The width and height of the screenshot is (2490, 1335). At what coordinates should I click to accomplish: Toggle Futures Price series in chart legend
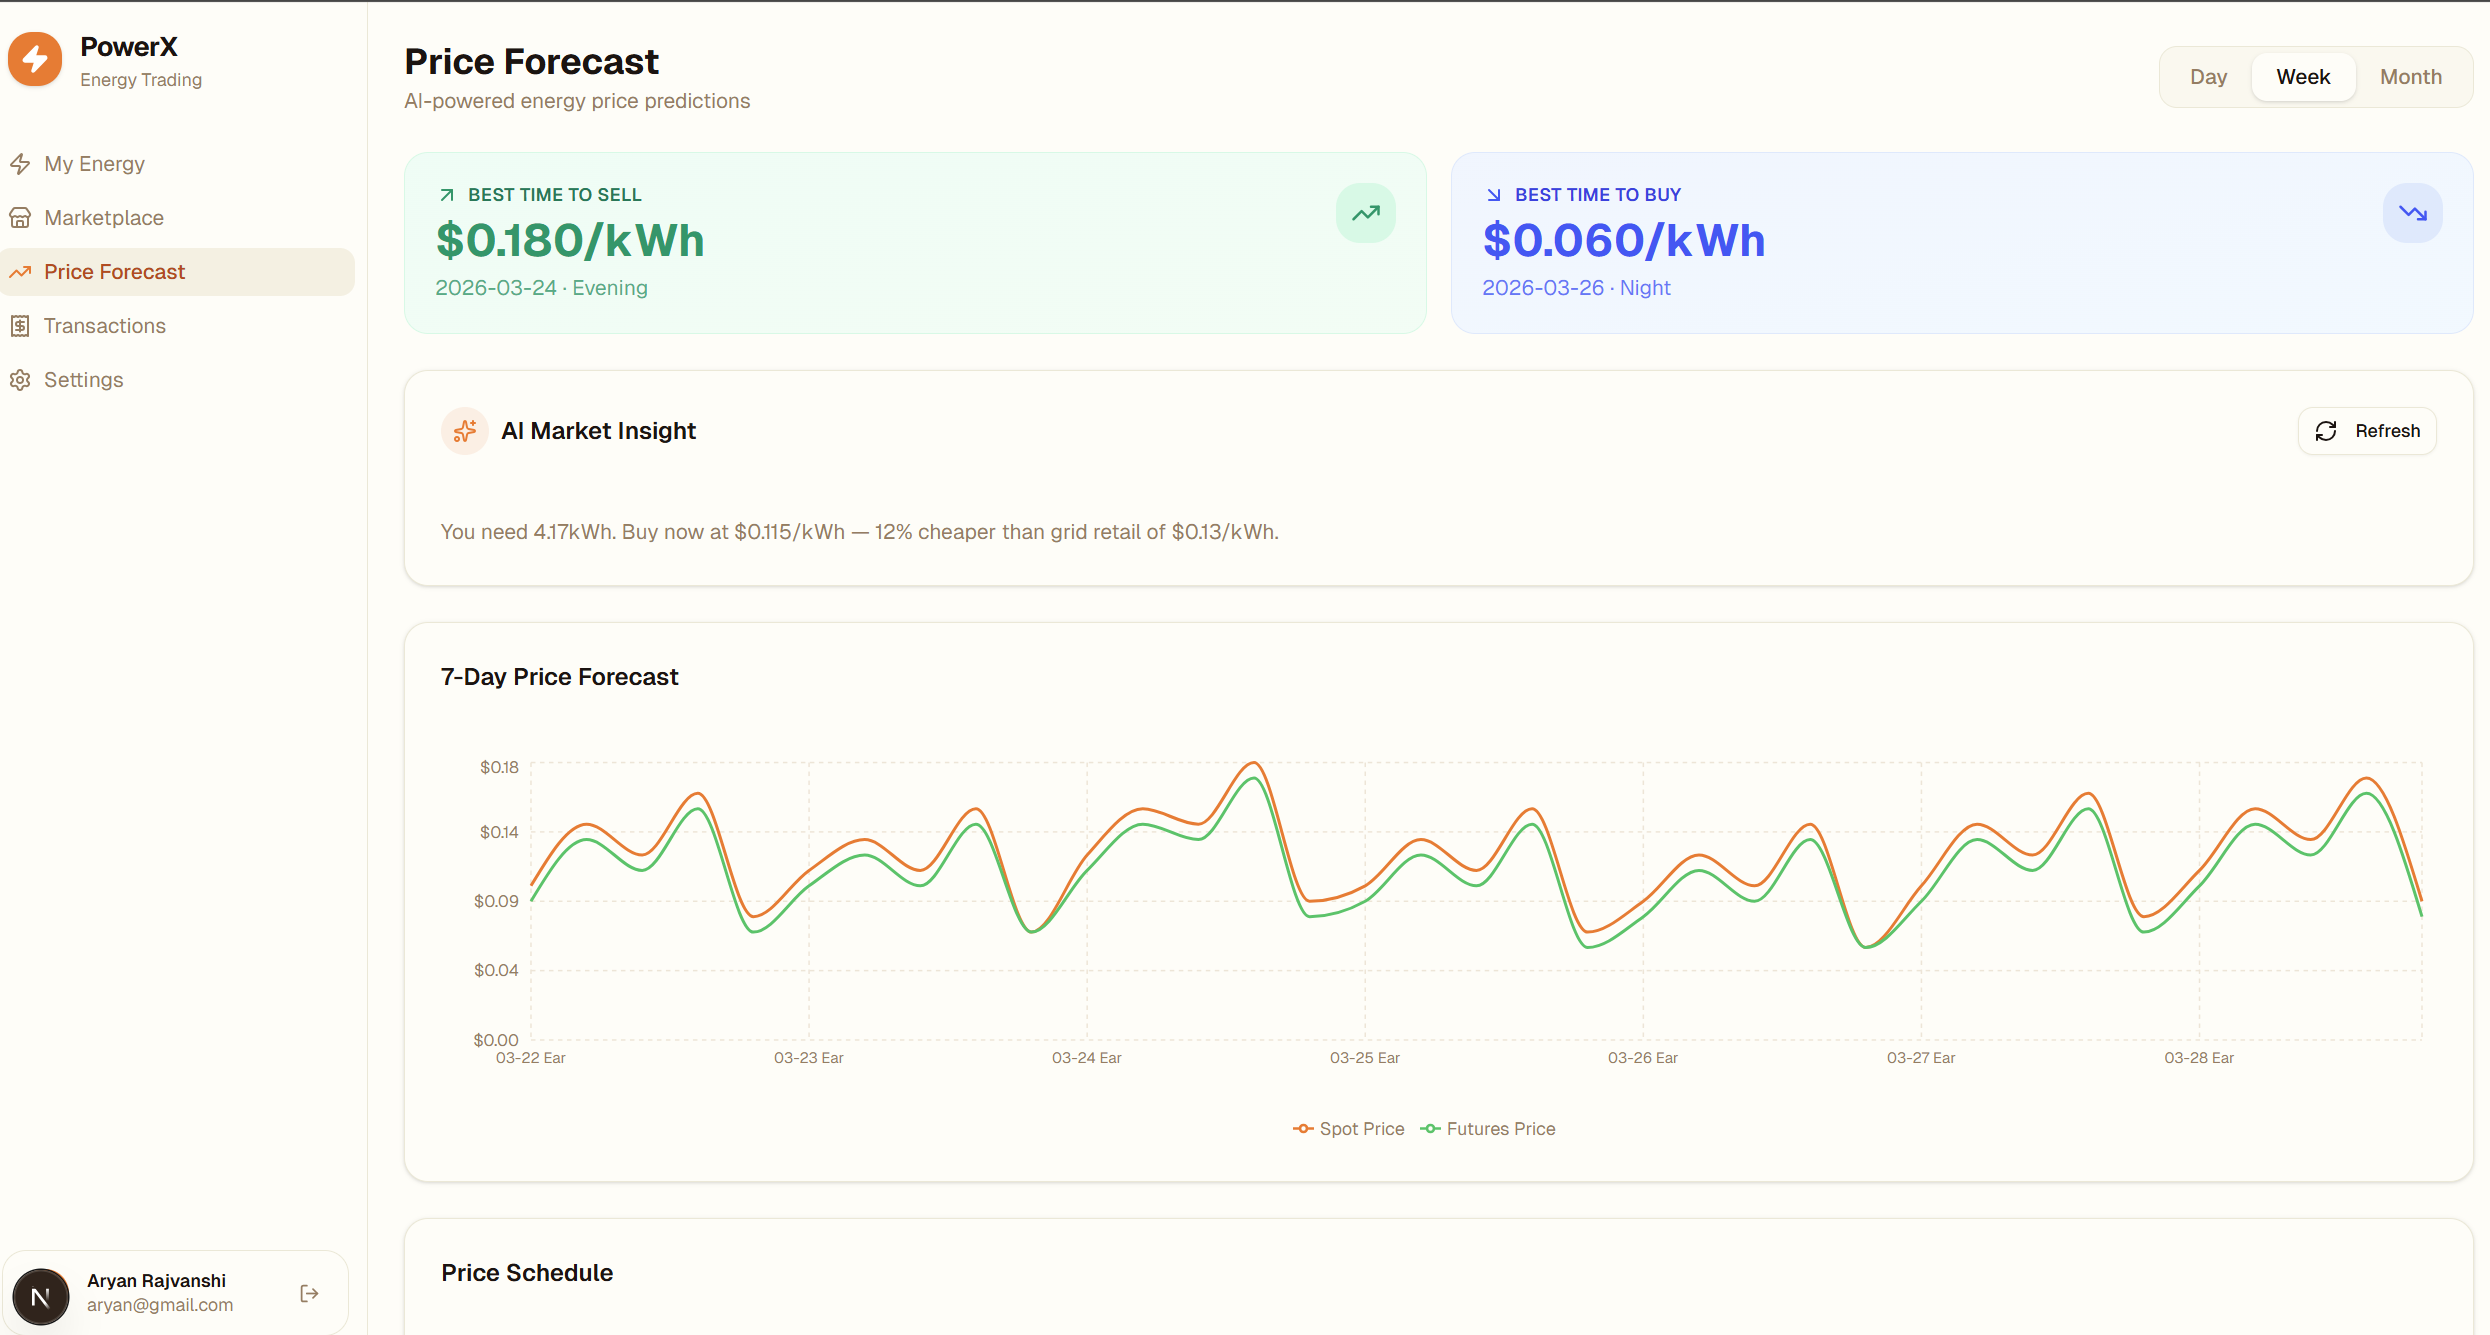point(1488,1128)
